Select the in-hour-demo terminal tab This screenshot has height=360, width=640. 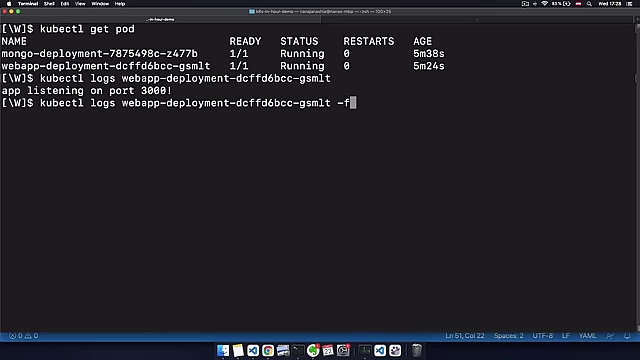[160, 19]
